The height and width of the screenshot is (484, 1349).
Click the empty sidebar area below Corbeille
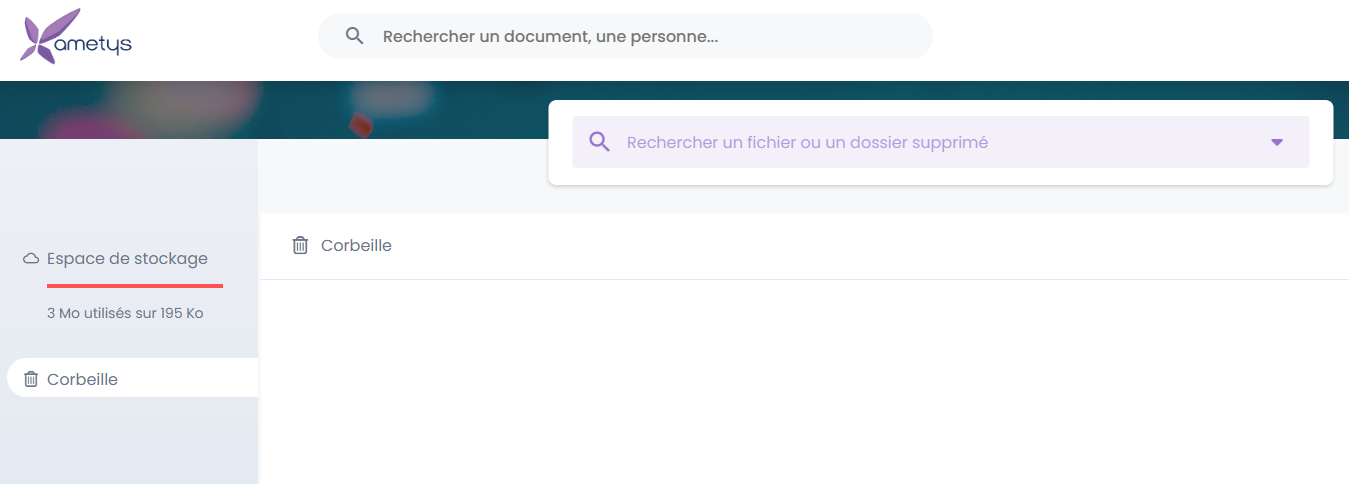(128, 445)
